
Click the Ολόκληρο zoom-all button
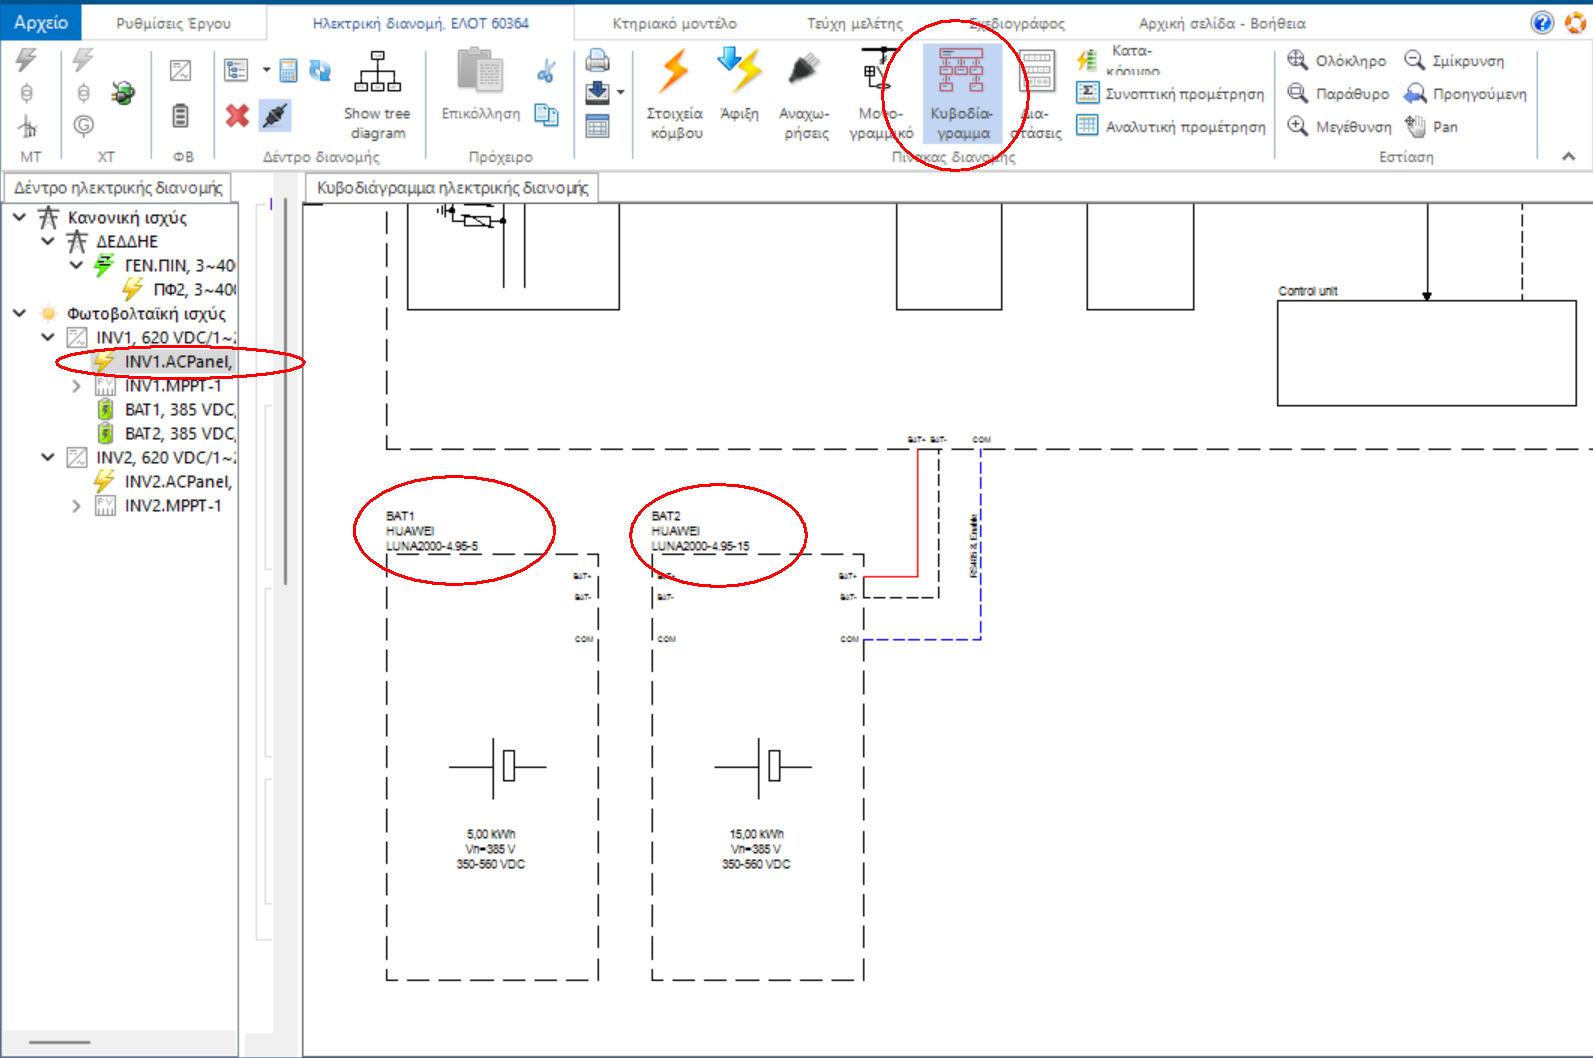click(1336, 61)
